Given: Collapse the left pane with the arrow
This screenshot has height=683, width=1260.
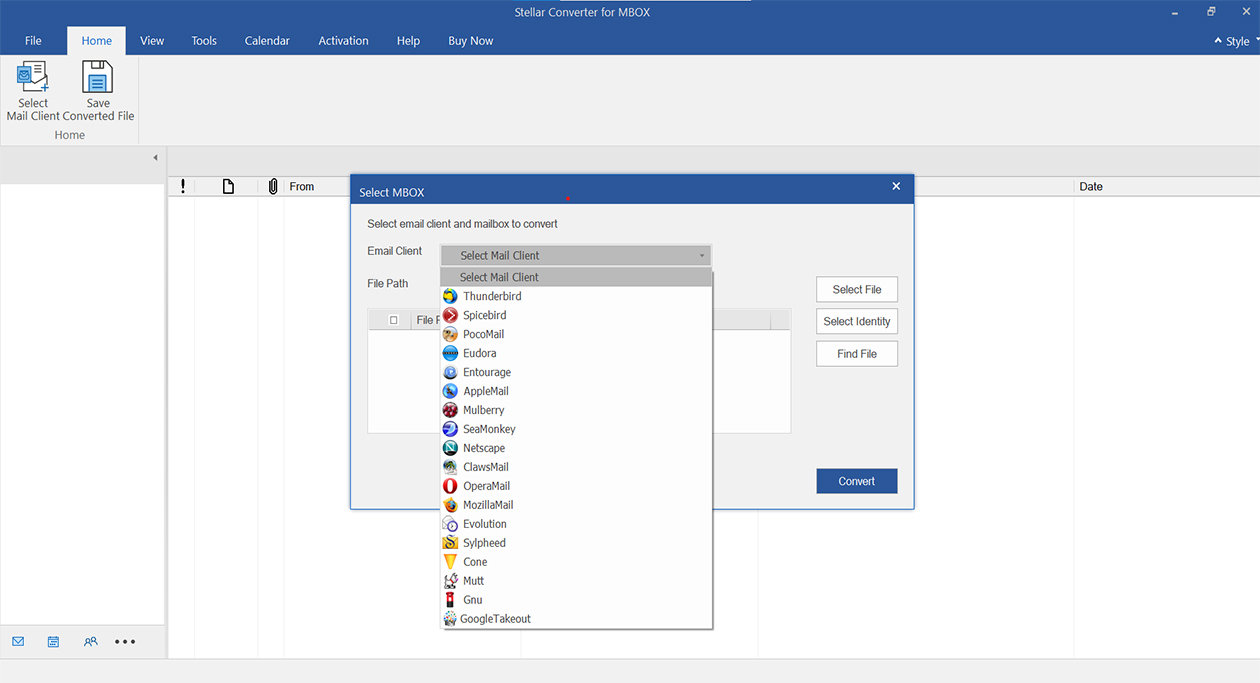Looking at the screenshot, I should click(155, 158).
